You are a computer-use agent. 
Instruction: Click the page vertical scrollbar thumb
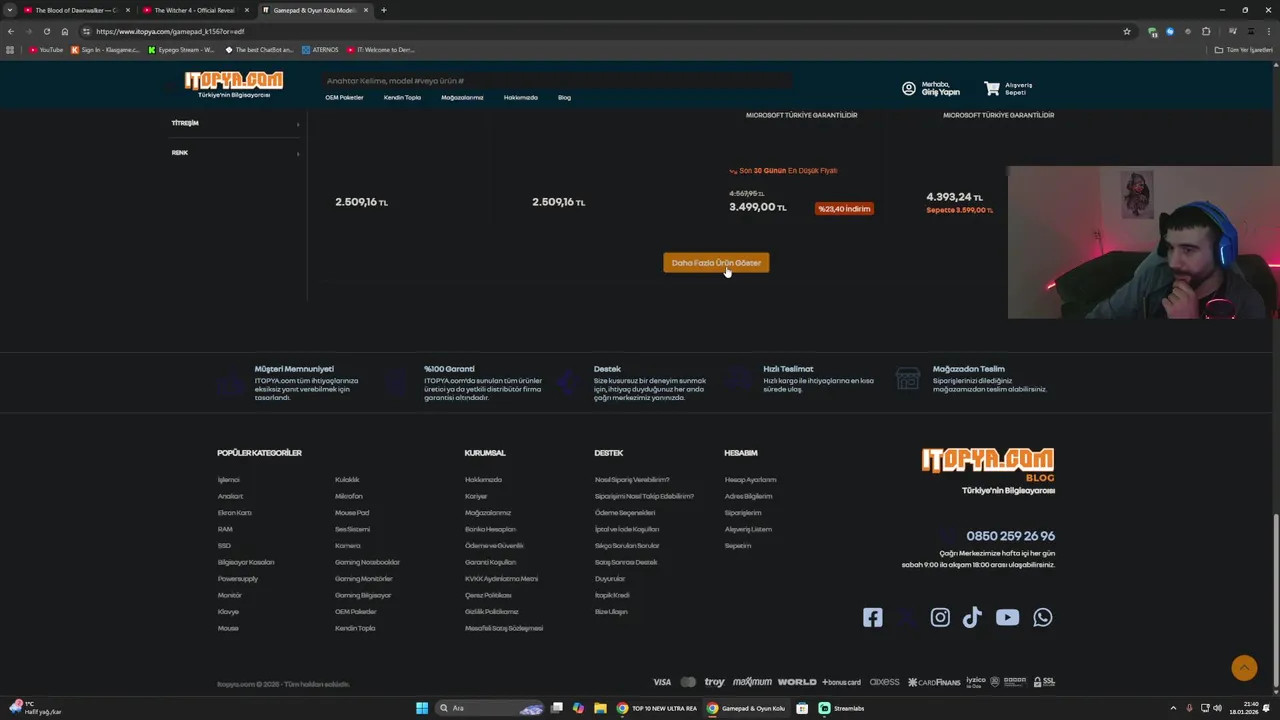pos(1276,602)
